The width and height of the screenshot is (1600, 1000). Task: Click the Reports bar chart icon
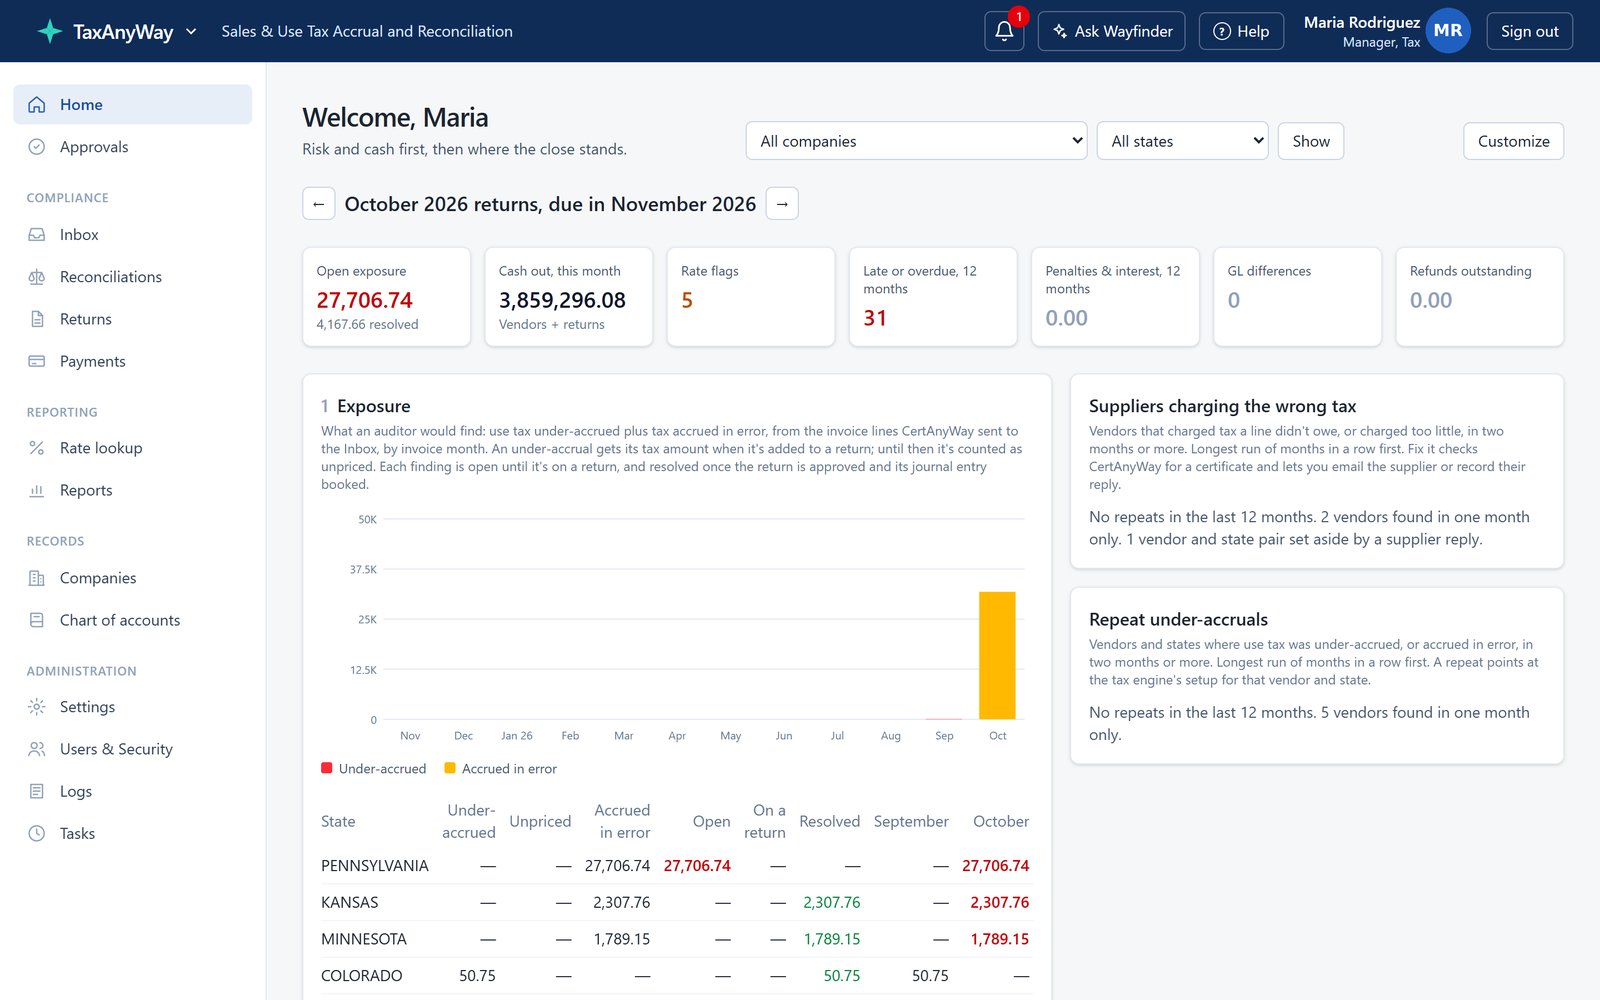37,490
